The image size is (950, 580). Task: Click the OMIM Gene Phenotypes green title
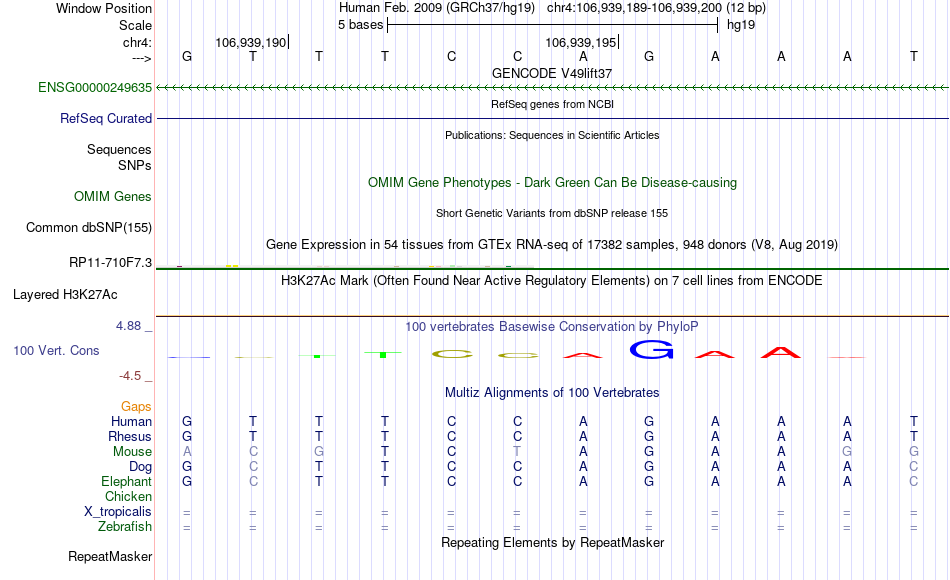point(552,182)
